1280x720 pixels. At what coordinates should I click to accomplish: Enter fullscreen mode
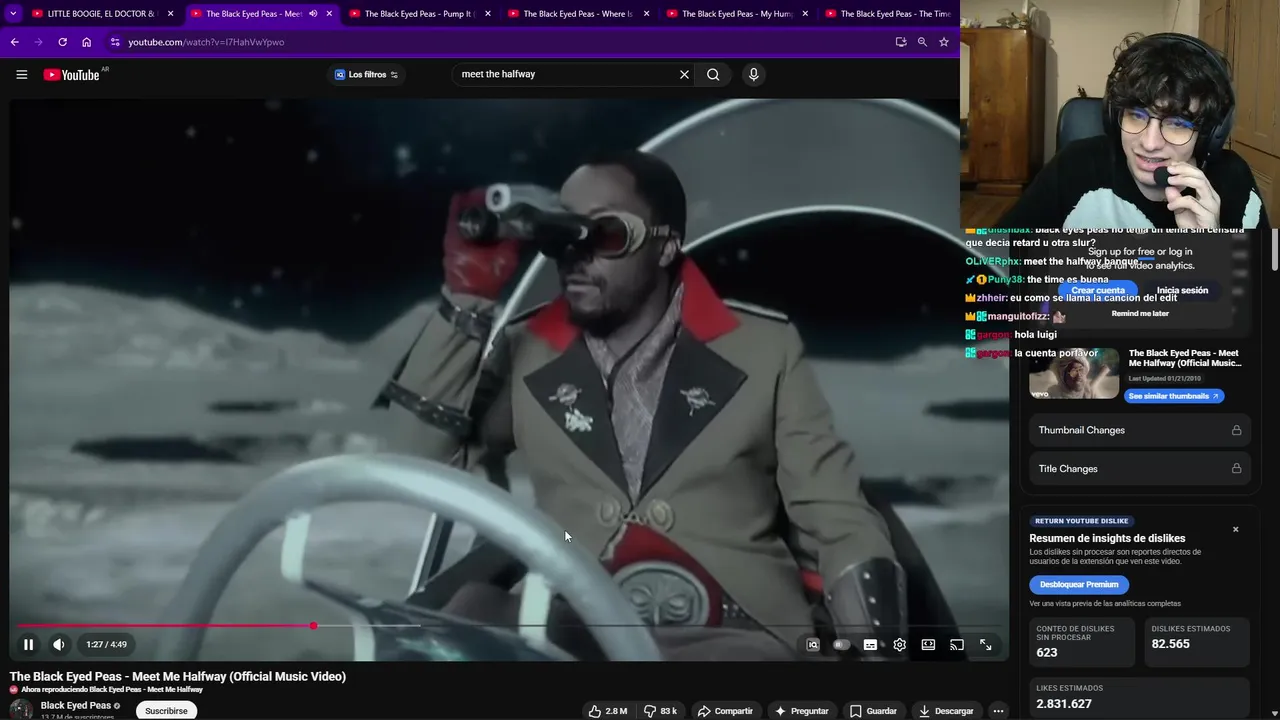tap(986, 645)
